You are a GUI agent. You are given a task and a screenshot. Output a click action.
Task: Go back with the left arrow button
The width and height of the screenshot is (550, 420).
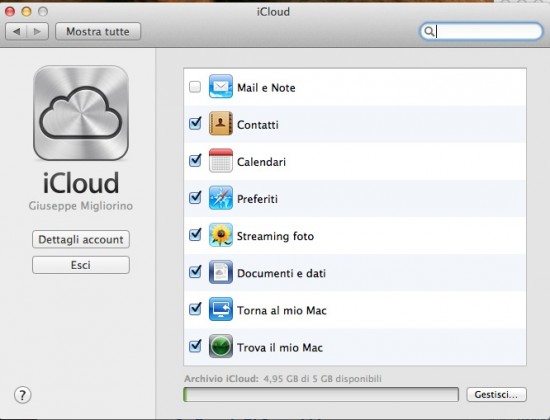coord(16,32)
